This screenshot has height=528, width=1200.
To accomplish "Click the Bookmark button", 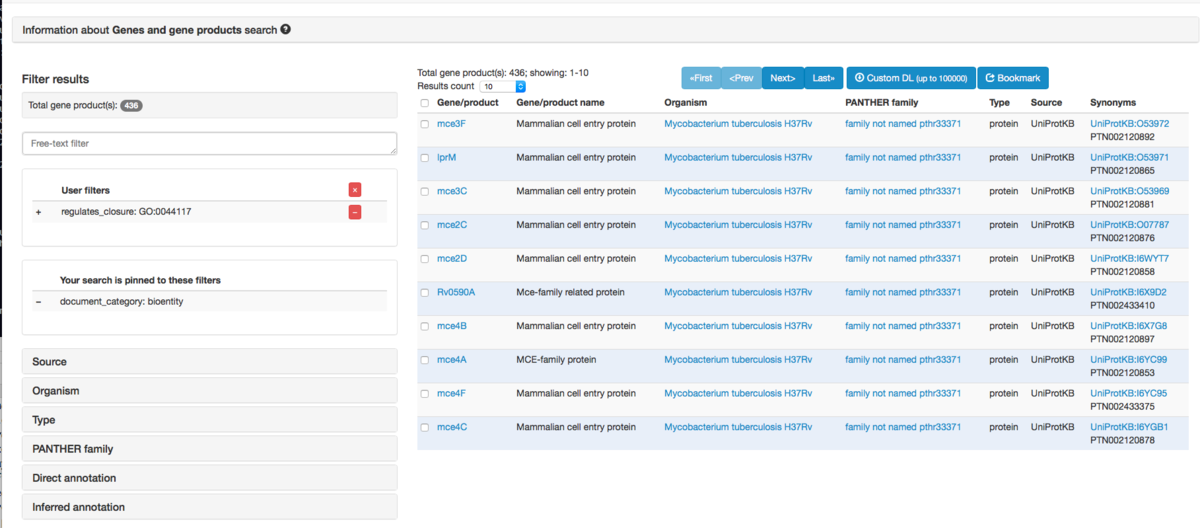I will [x=1013, y=78].
